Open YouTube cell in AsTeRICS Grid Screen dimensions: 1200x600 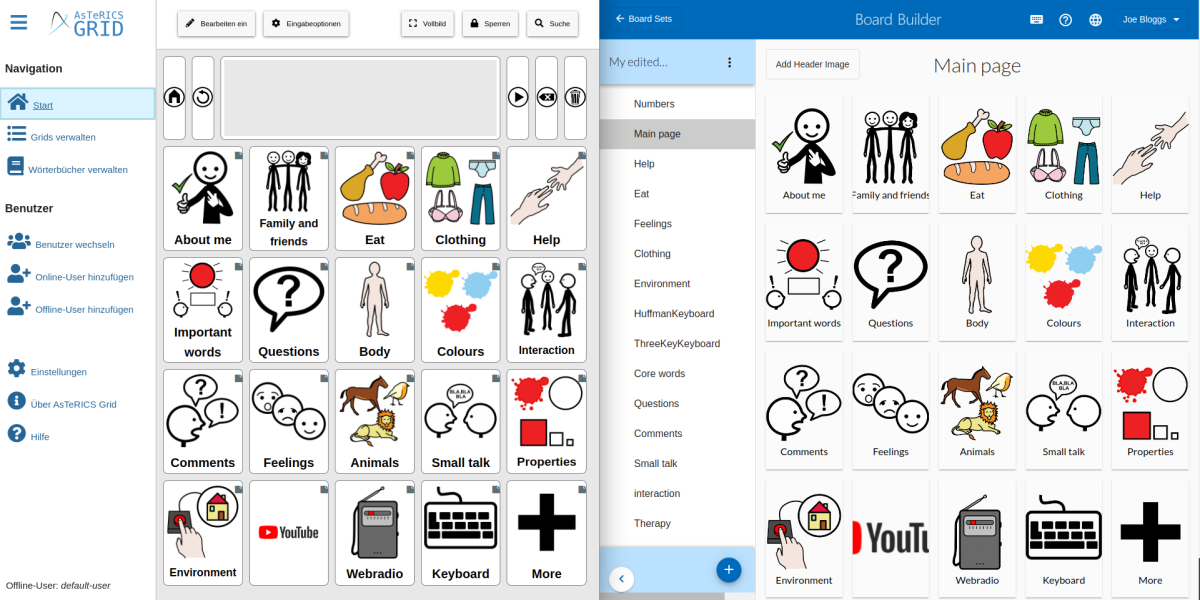click(x=289, y=533)
